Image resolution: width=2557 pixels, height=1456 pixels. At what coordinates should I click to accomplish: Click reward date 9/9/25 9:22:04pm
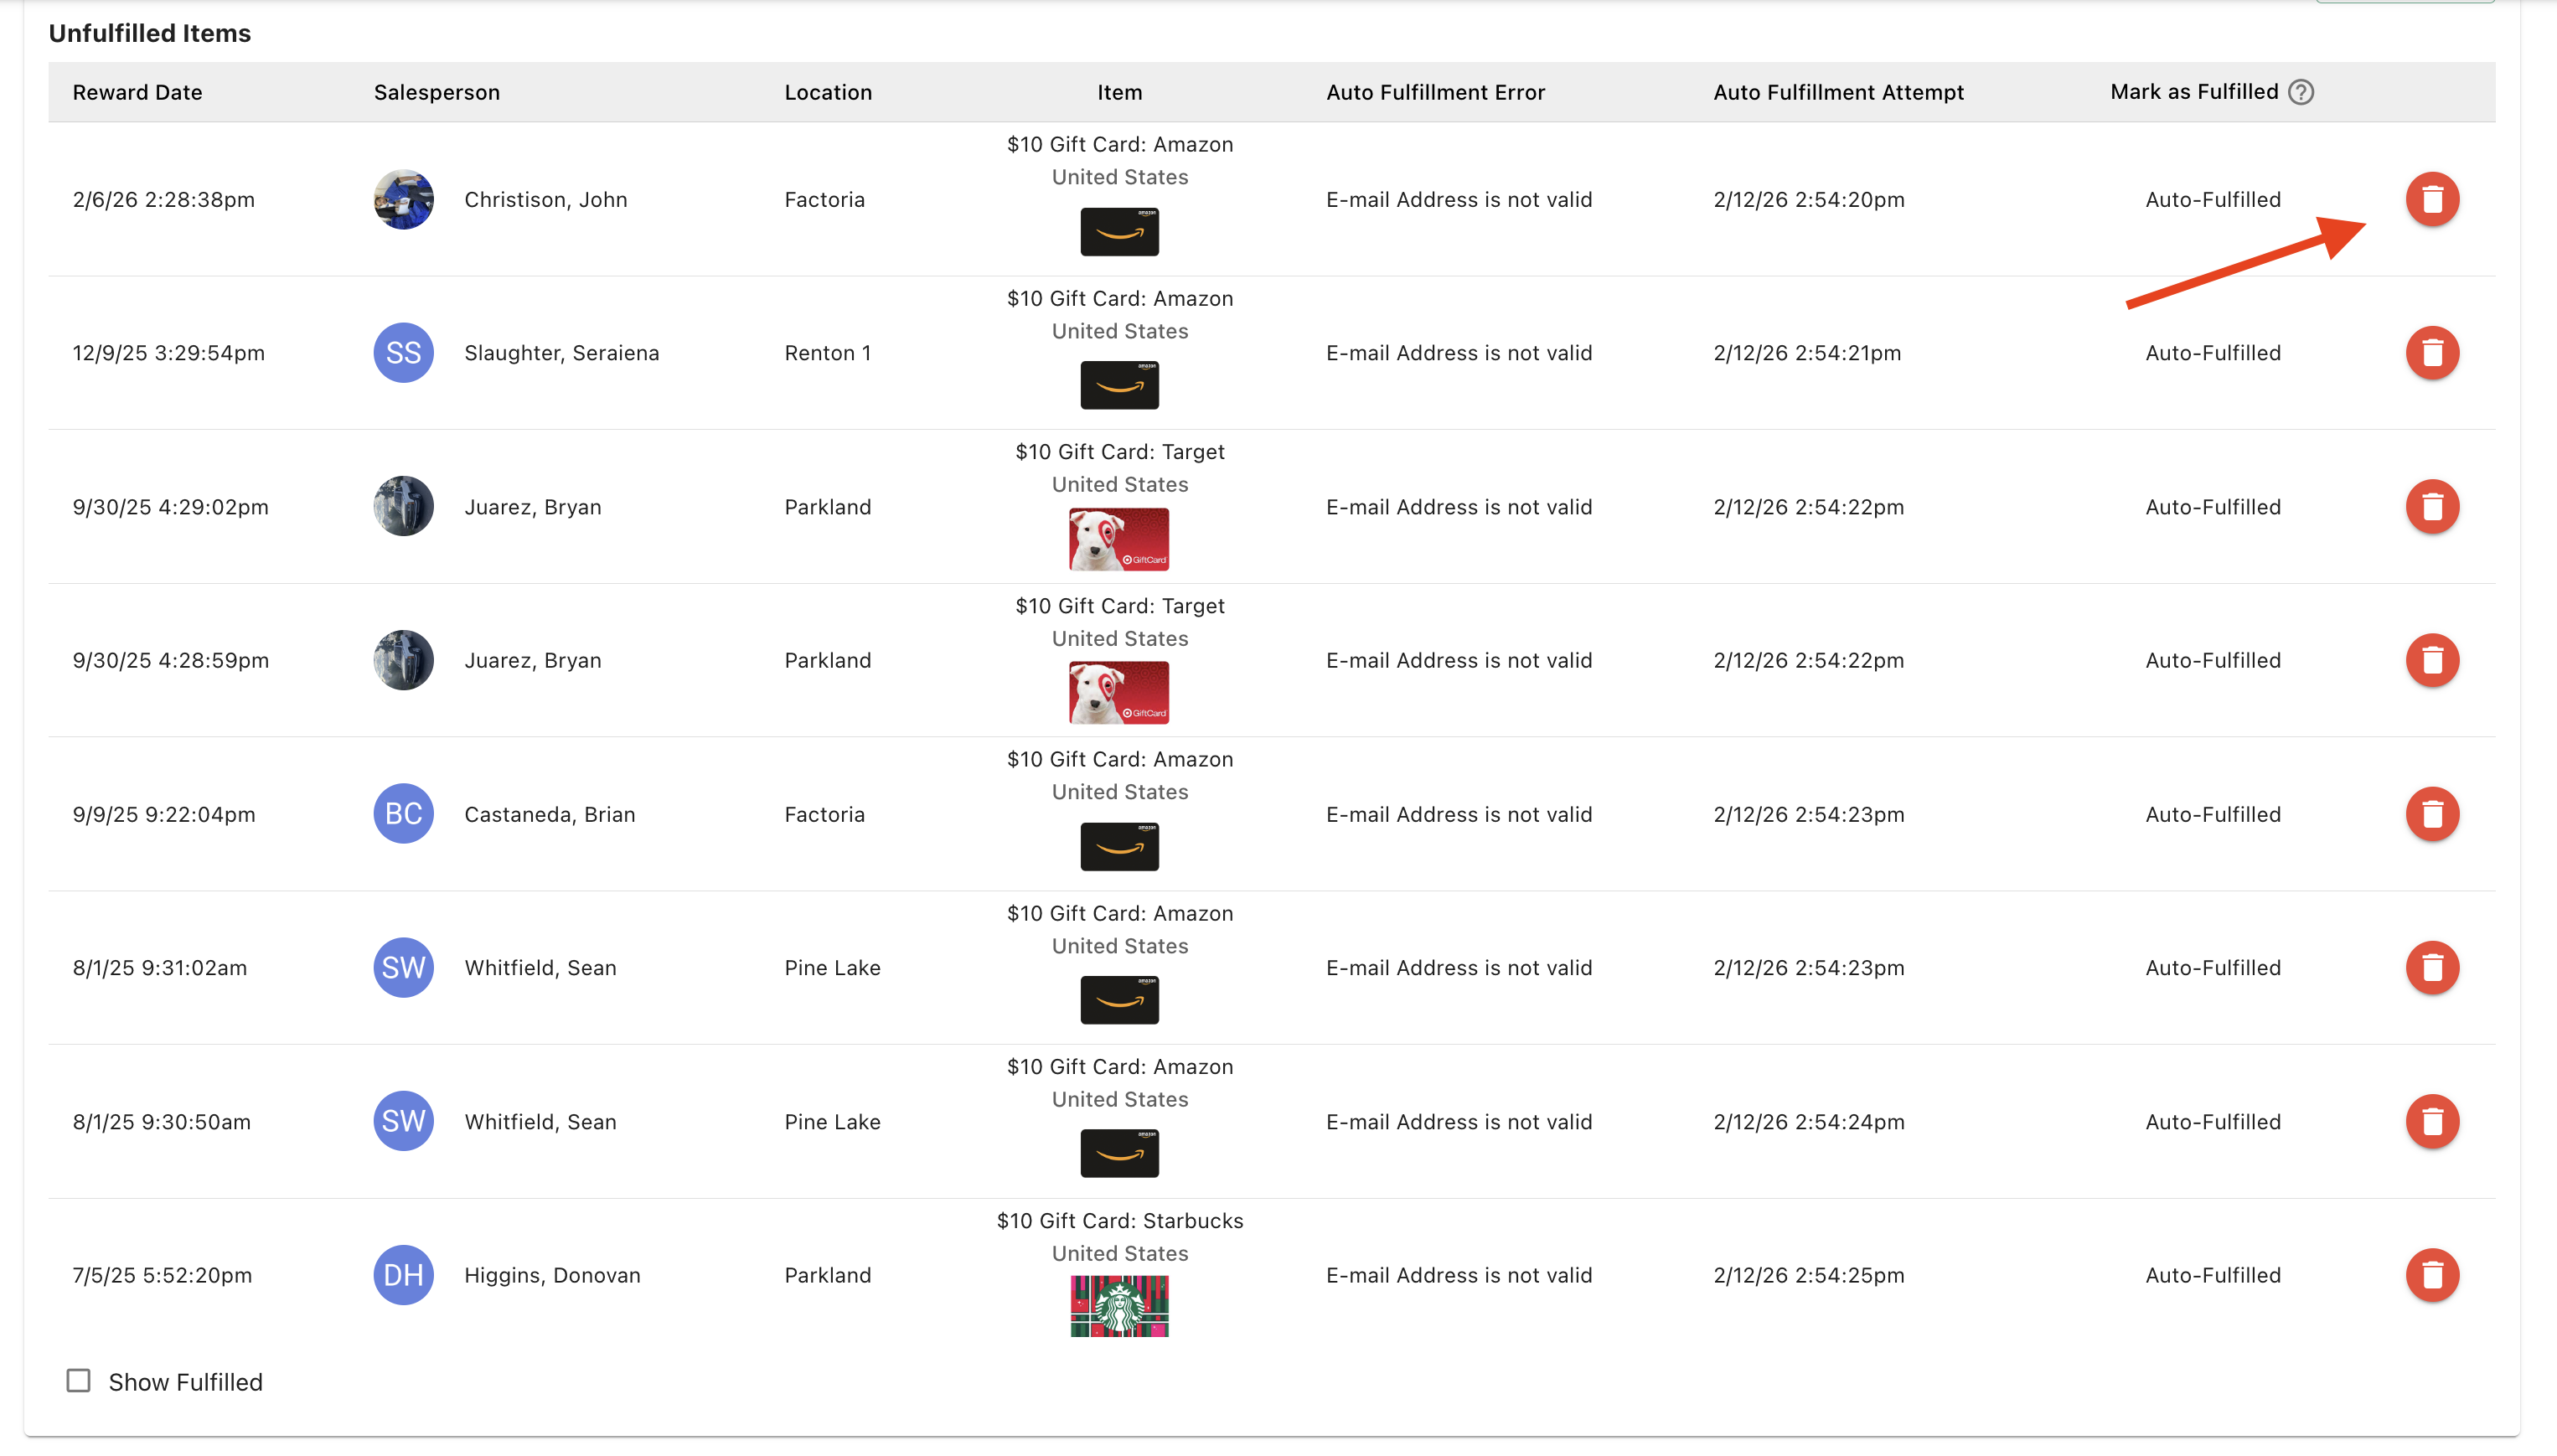point(163,815)
